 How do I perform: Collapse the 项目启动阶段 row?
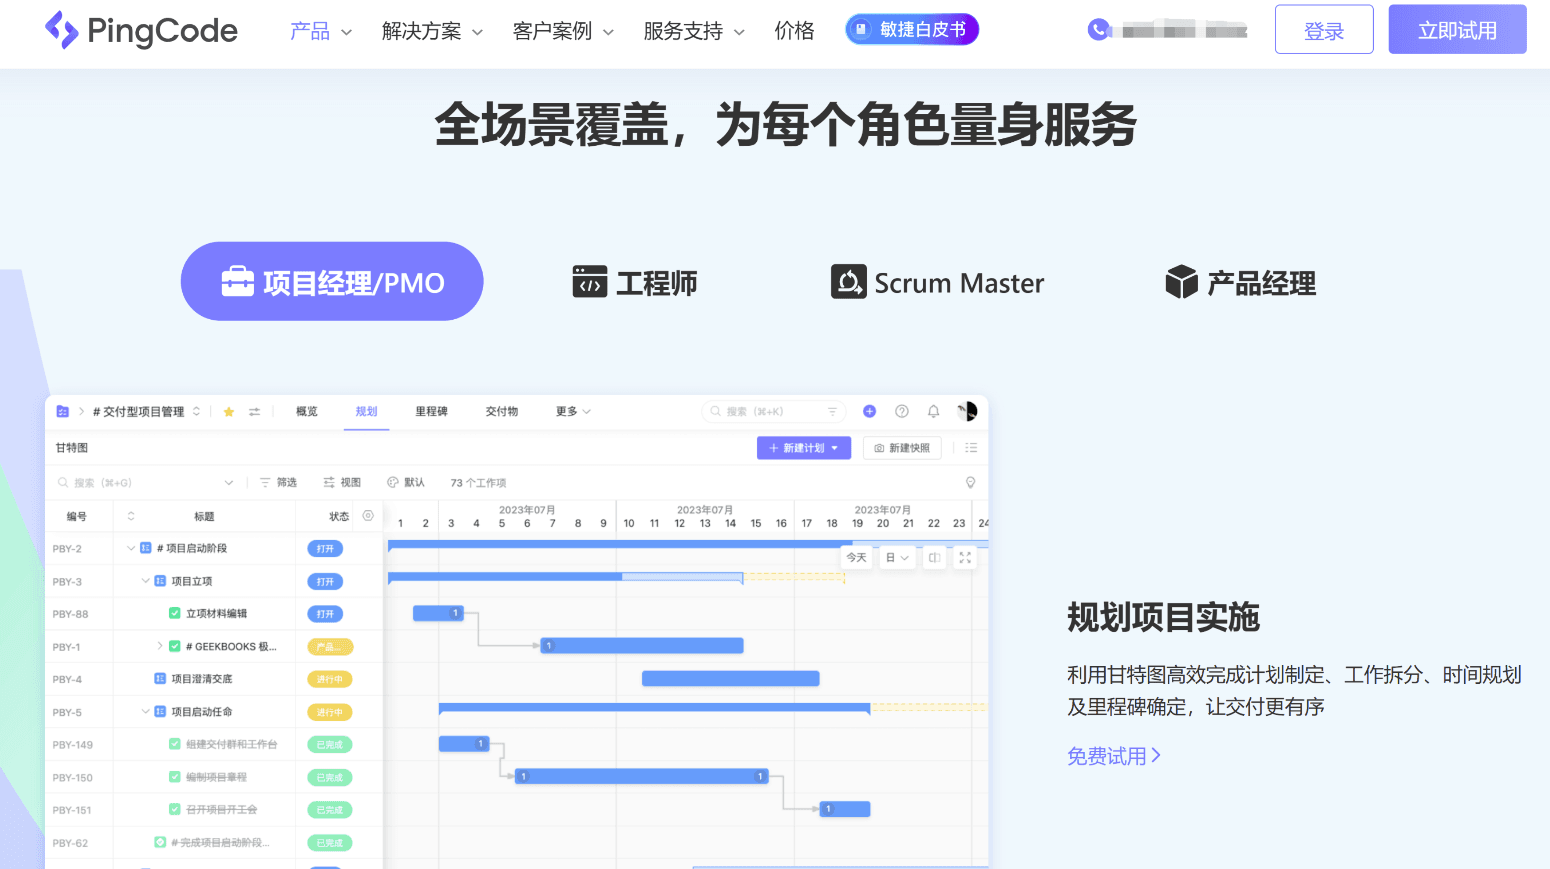click(x=131, y=548)
